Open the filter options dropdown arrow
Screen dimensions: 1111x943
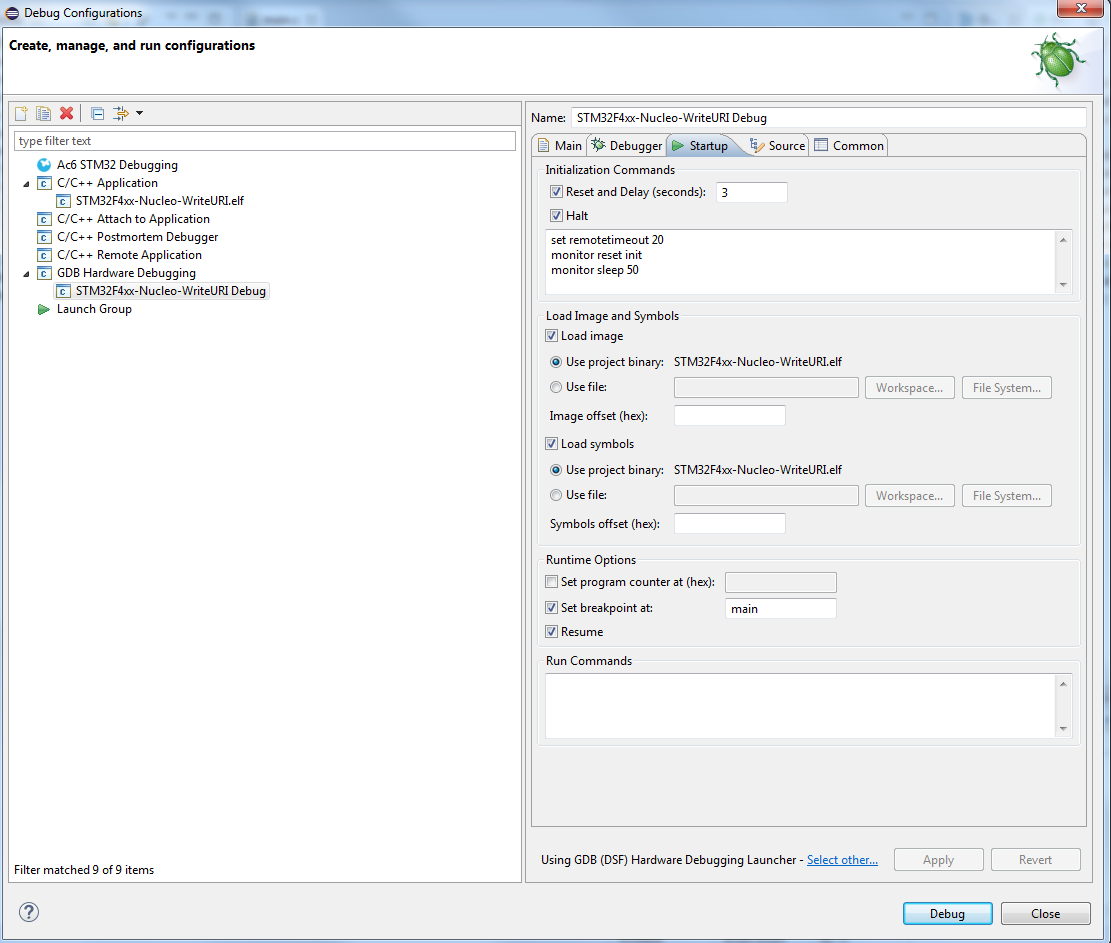[x=139, y=113]
